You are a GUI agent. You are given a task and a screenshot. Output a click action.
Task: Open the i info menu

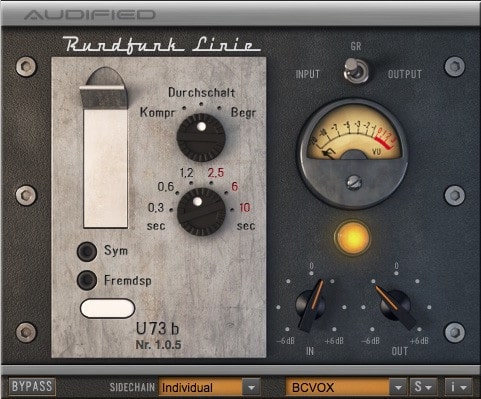click(458, 387)
